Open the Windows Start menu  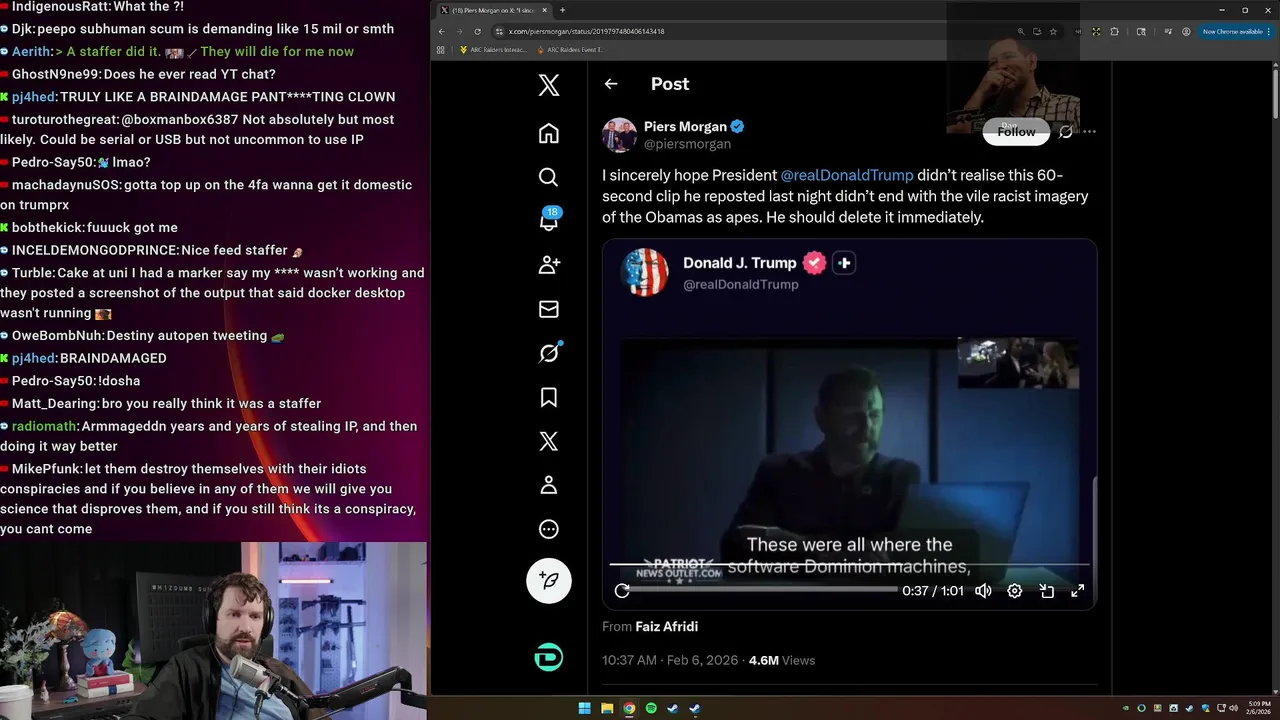(x=584, y=708)
